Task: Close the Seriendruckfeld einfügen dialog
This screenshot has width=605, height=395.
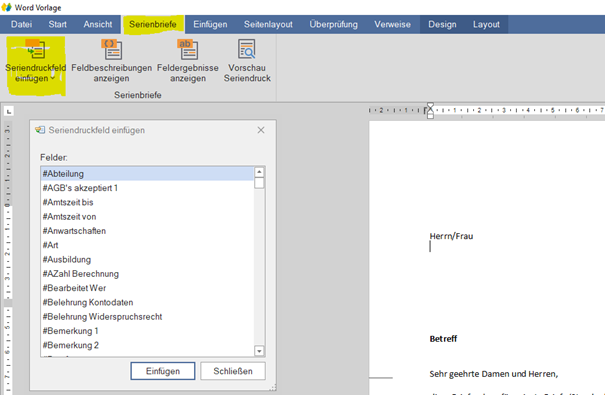Action: click(x=261, y=130)
